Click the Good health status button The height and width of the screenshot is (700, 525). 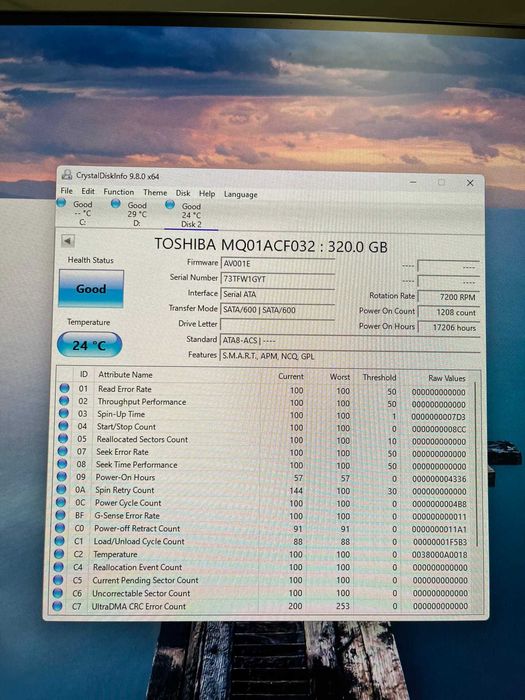(91, 288)
